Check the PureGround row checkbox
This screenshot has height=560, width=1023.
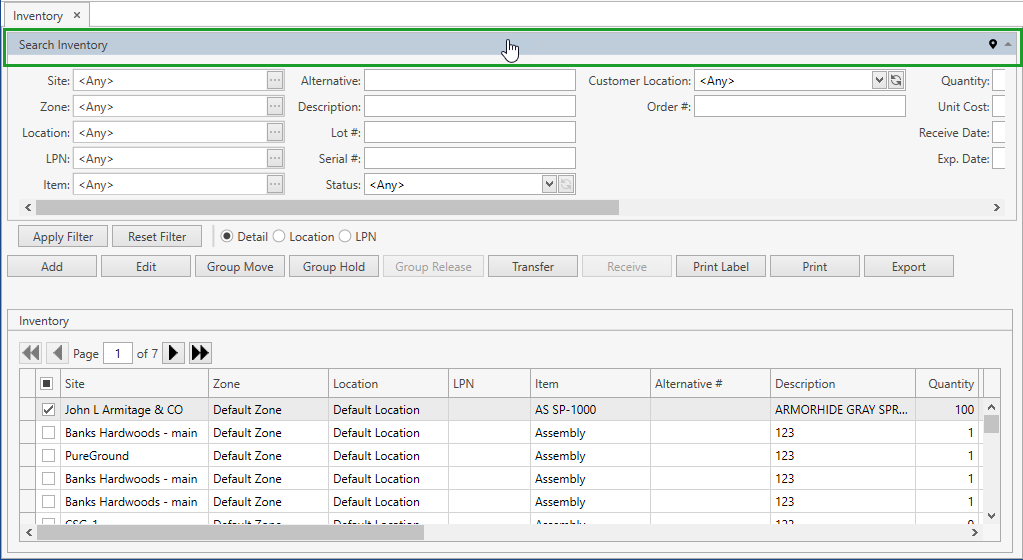coord(47,456)
